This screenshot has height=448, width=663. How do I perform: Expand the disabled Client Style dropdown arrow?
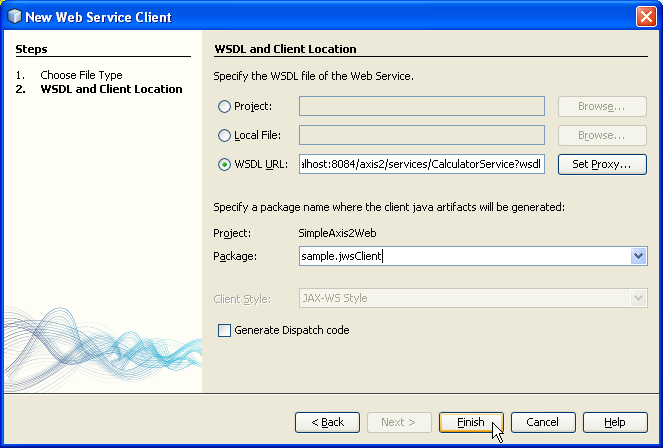pos(638,298)
